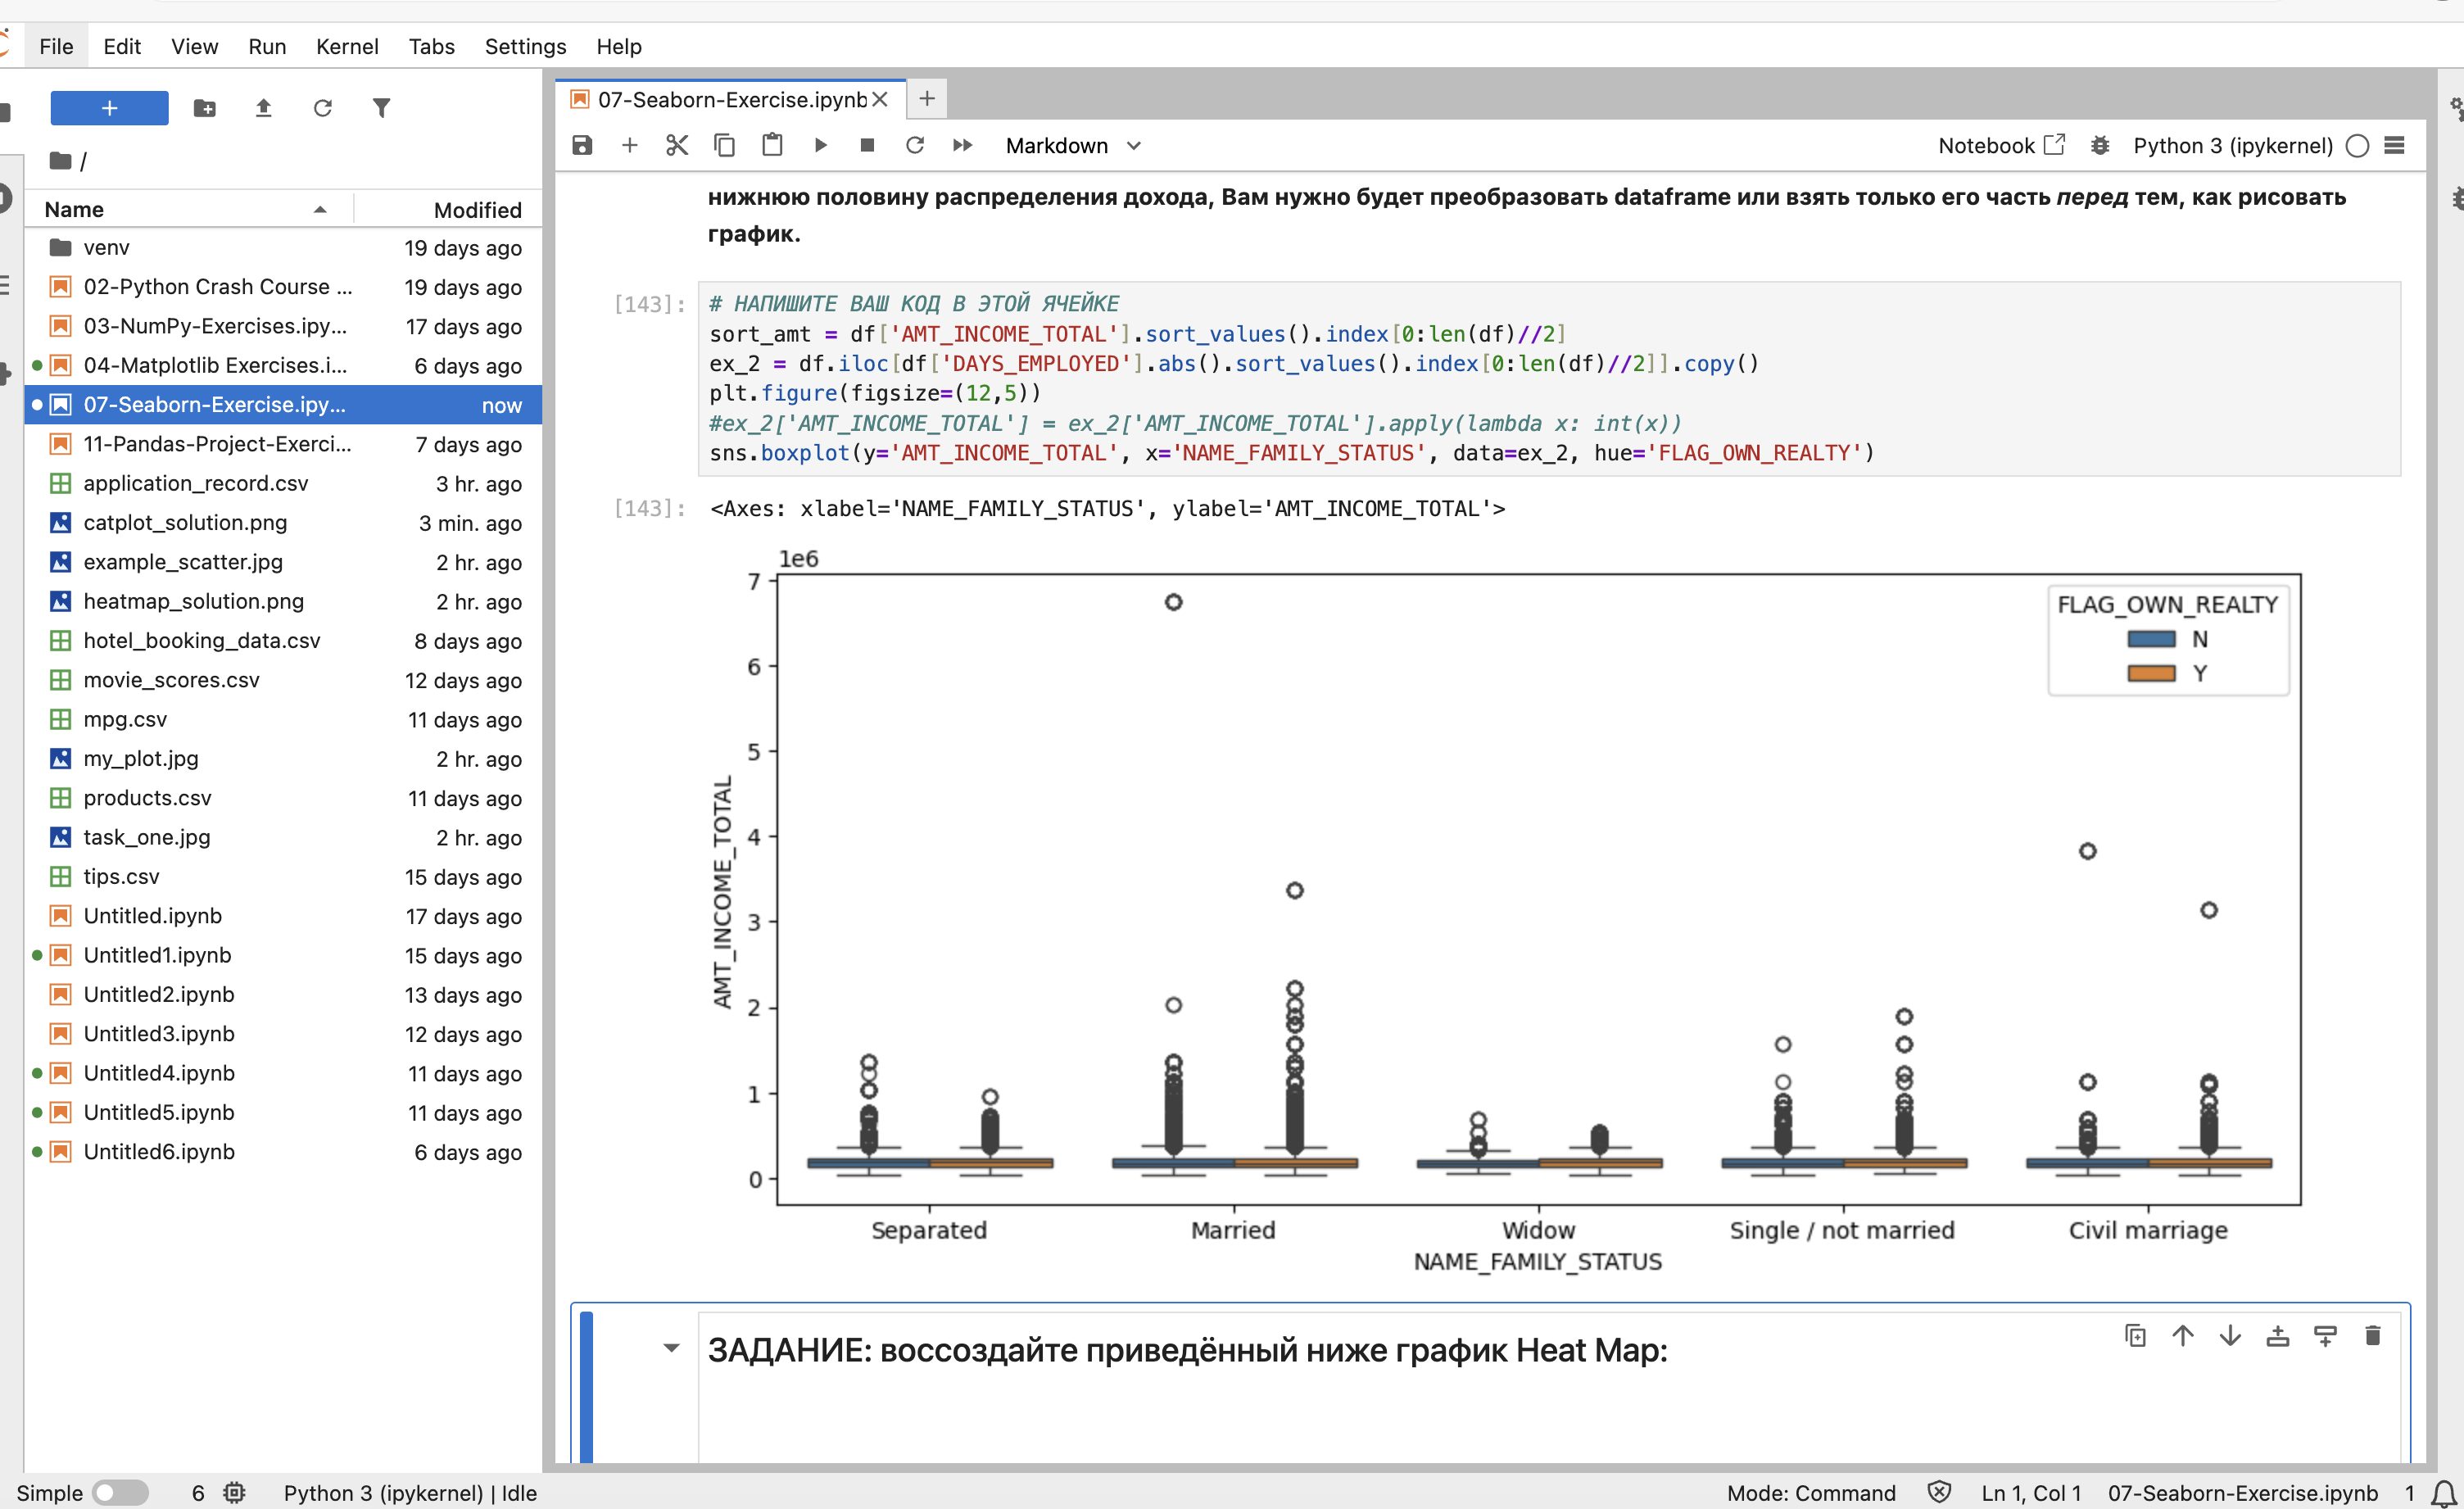Move the active cell down

pos(2230,1336)
